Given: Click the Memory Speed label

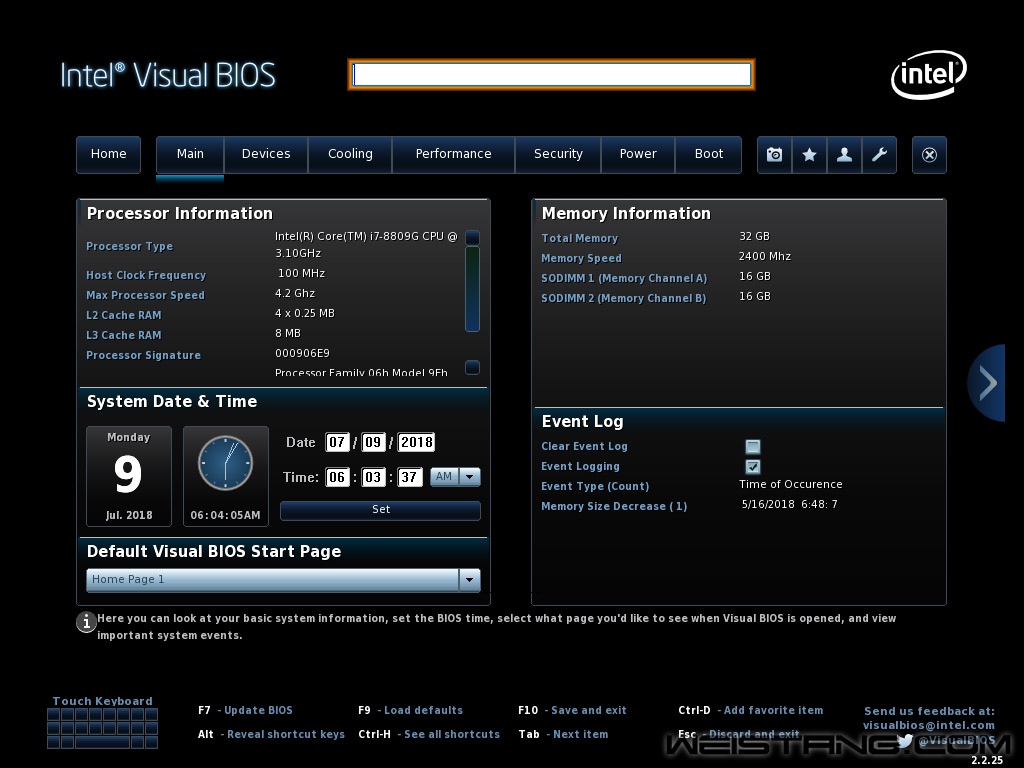Looking at the screenshot, I should (x=581, y=259).
